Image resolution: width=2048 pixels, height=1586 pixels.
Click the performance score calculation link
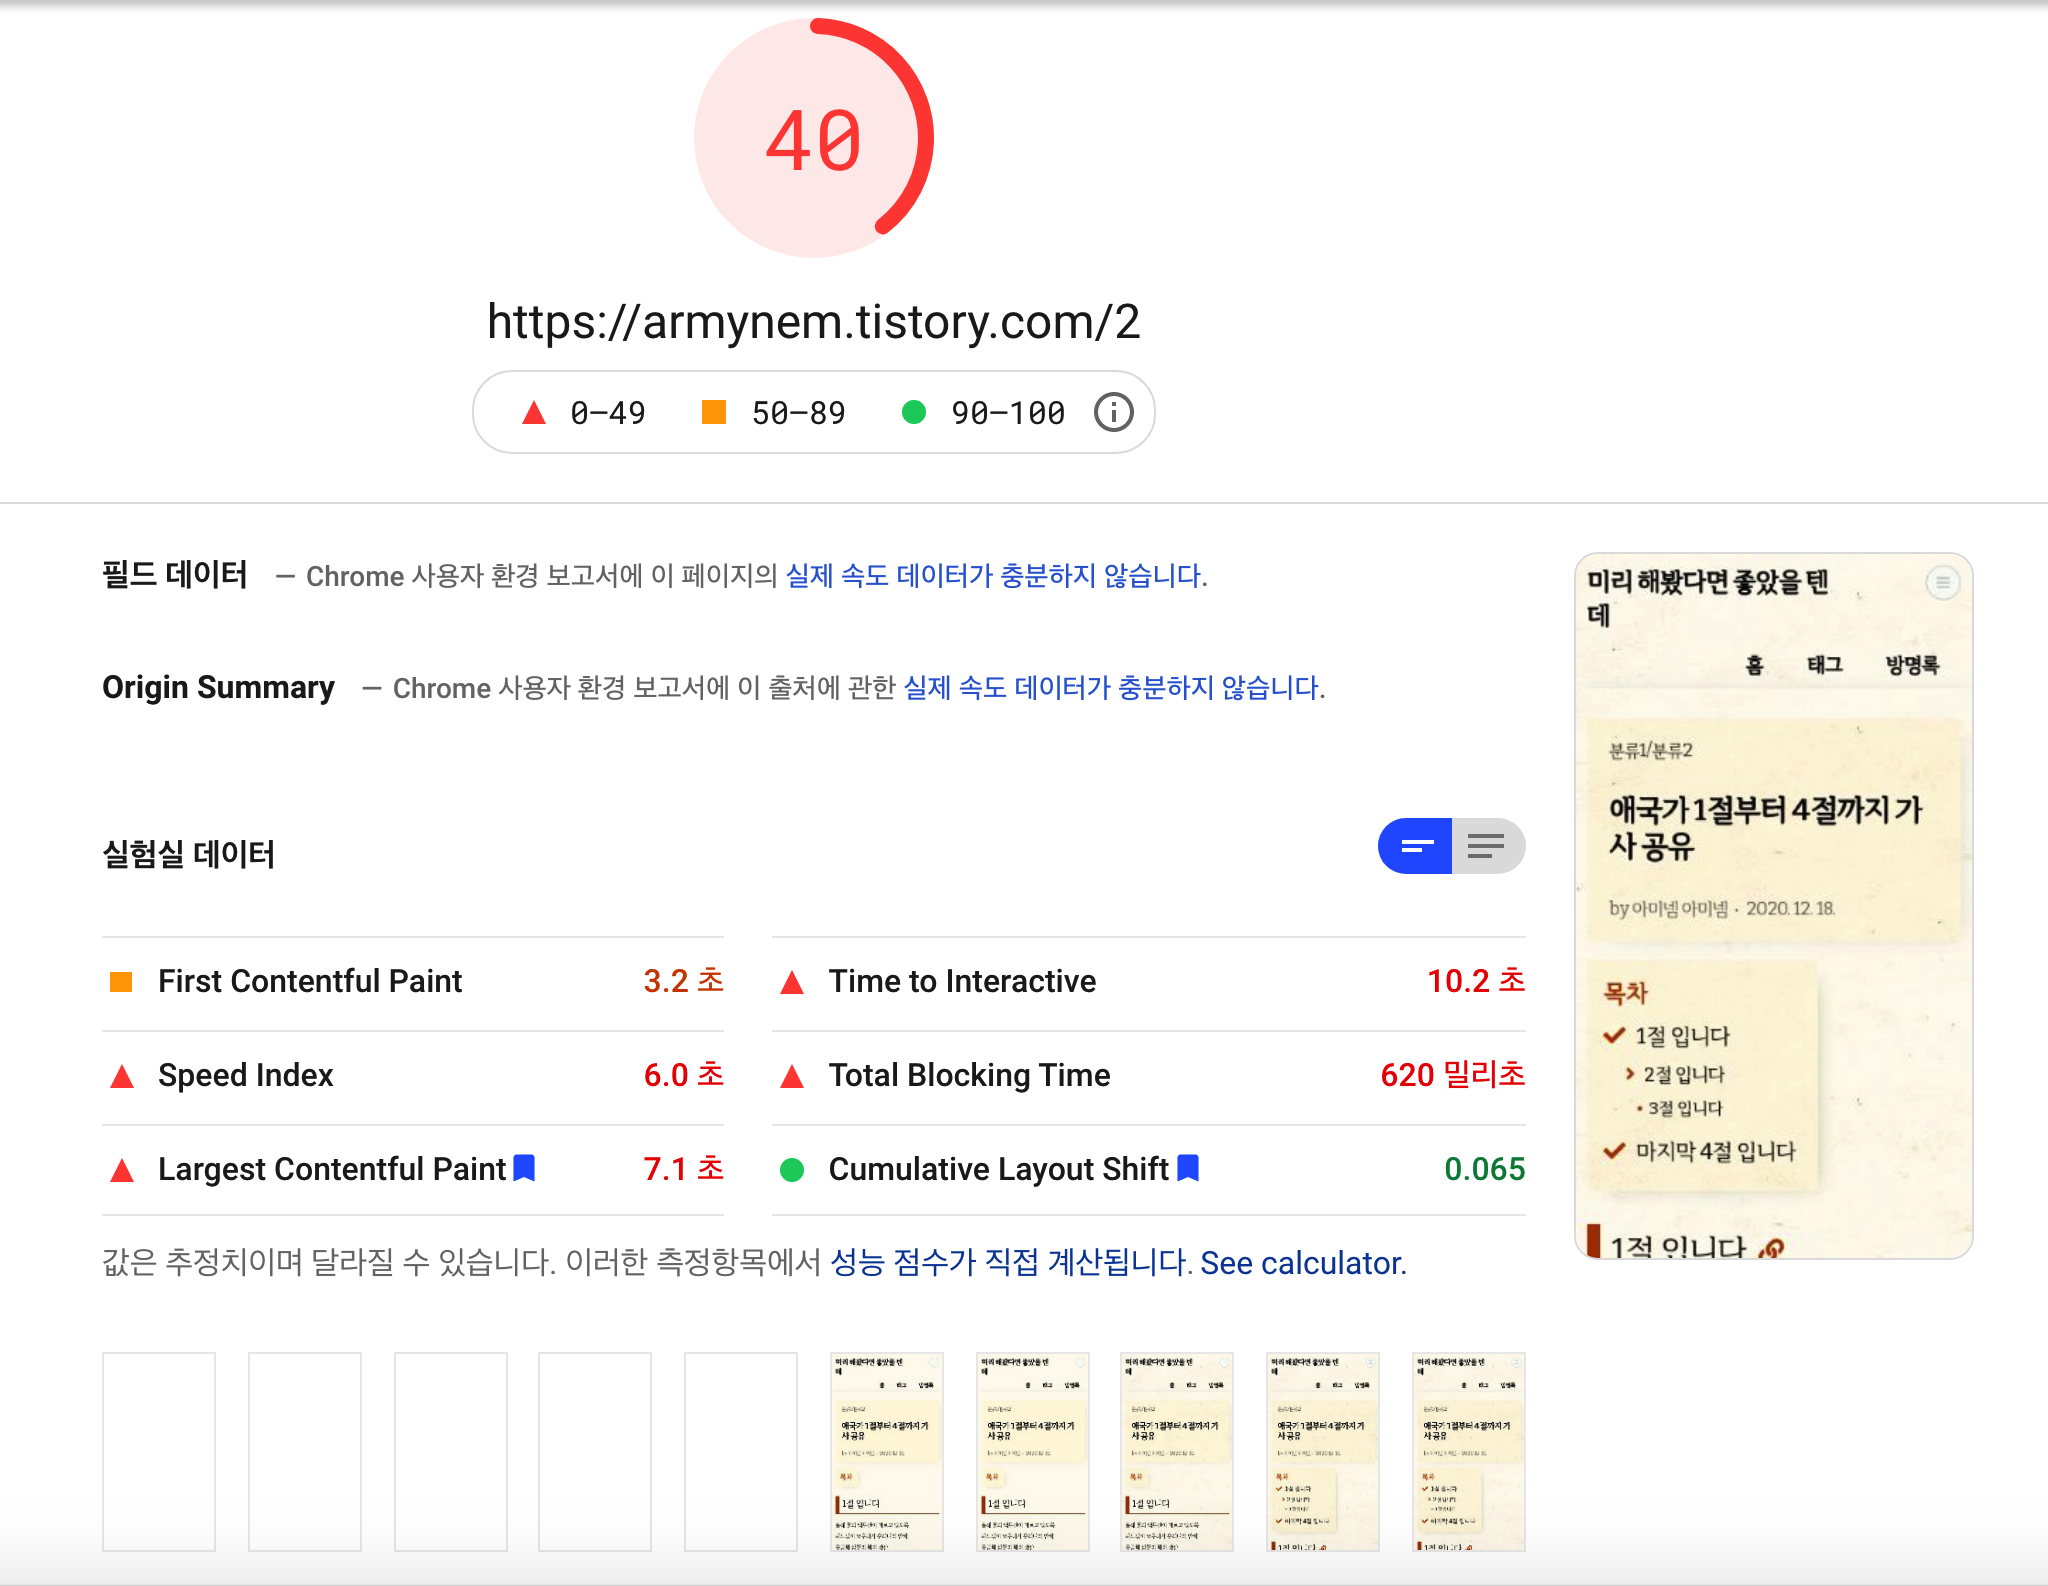pyautogui.click(x=1009, y=1264)
